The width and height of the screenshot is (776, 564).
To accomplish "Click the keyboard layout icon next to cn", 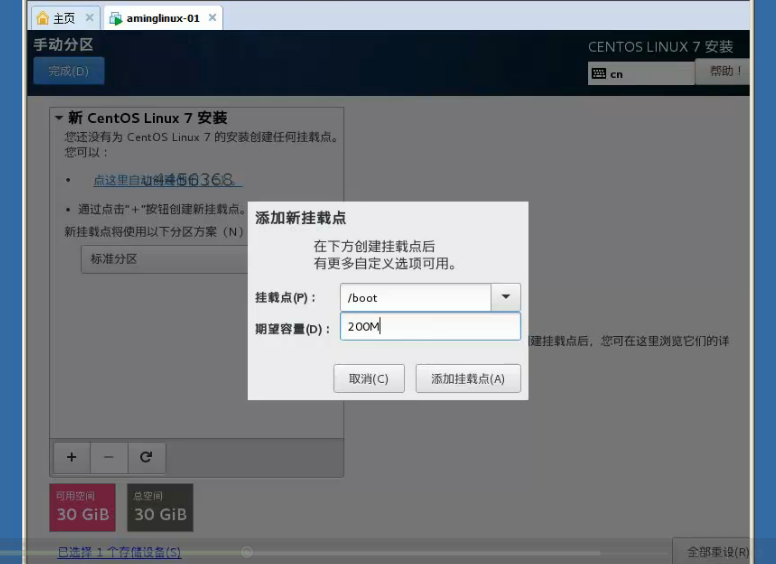I will coord(599,74).
